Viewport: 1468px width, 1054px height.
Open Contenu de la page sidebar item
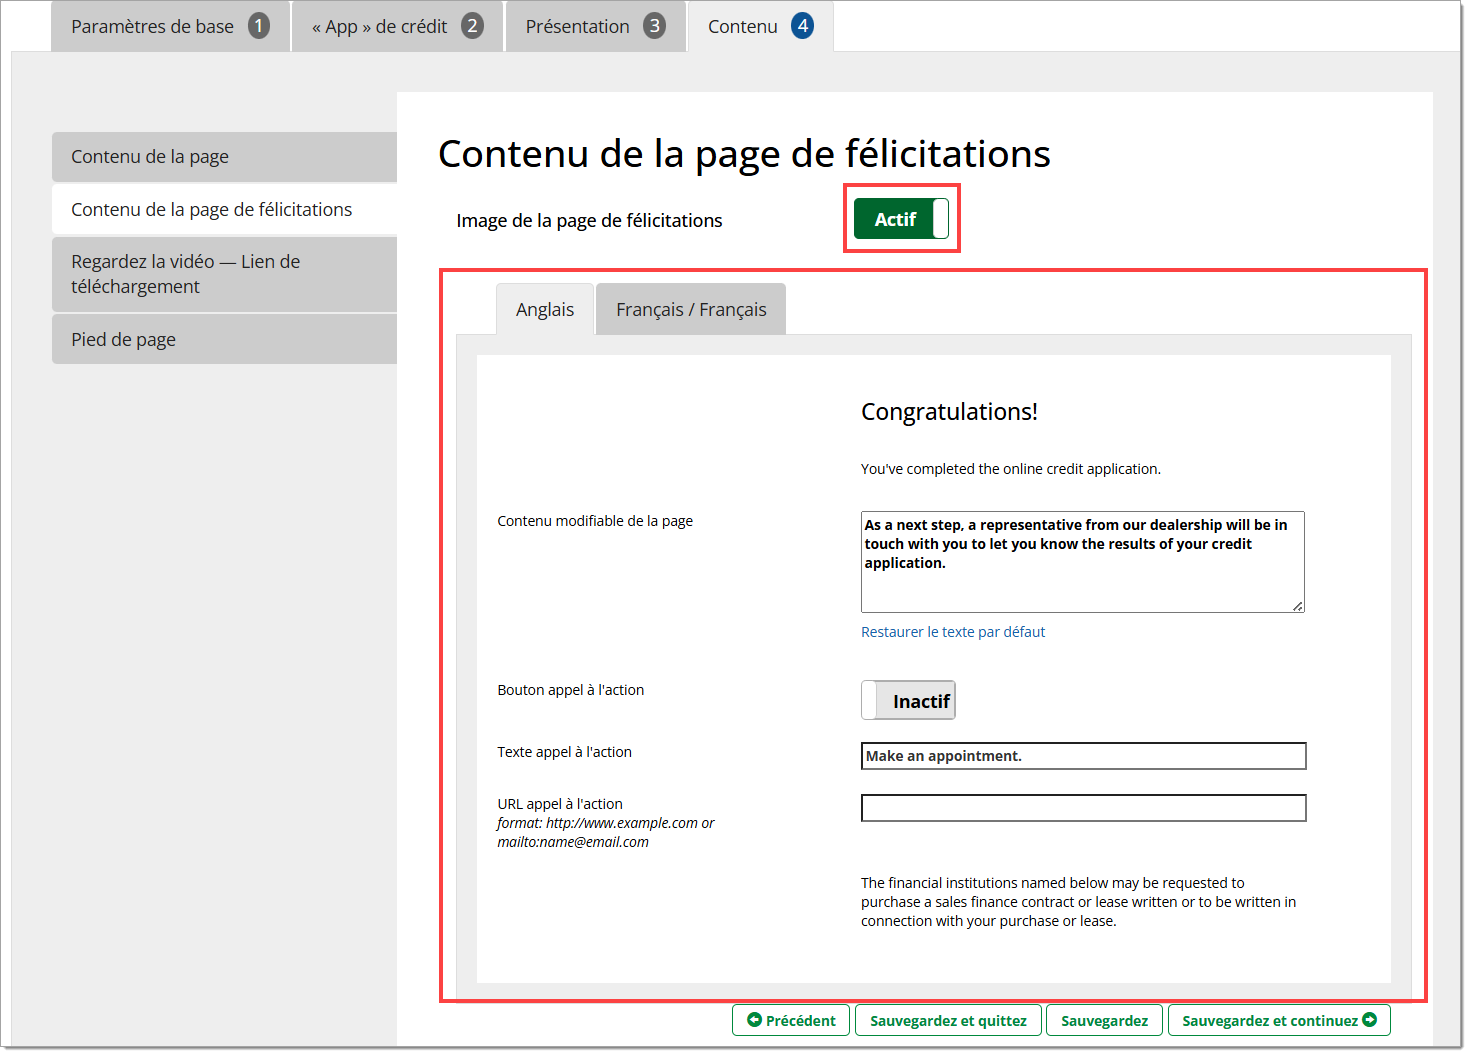[224, 157]
